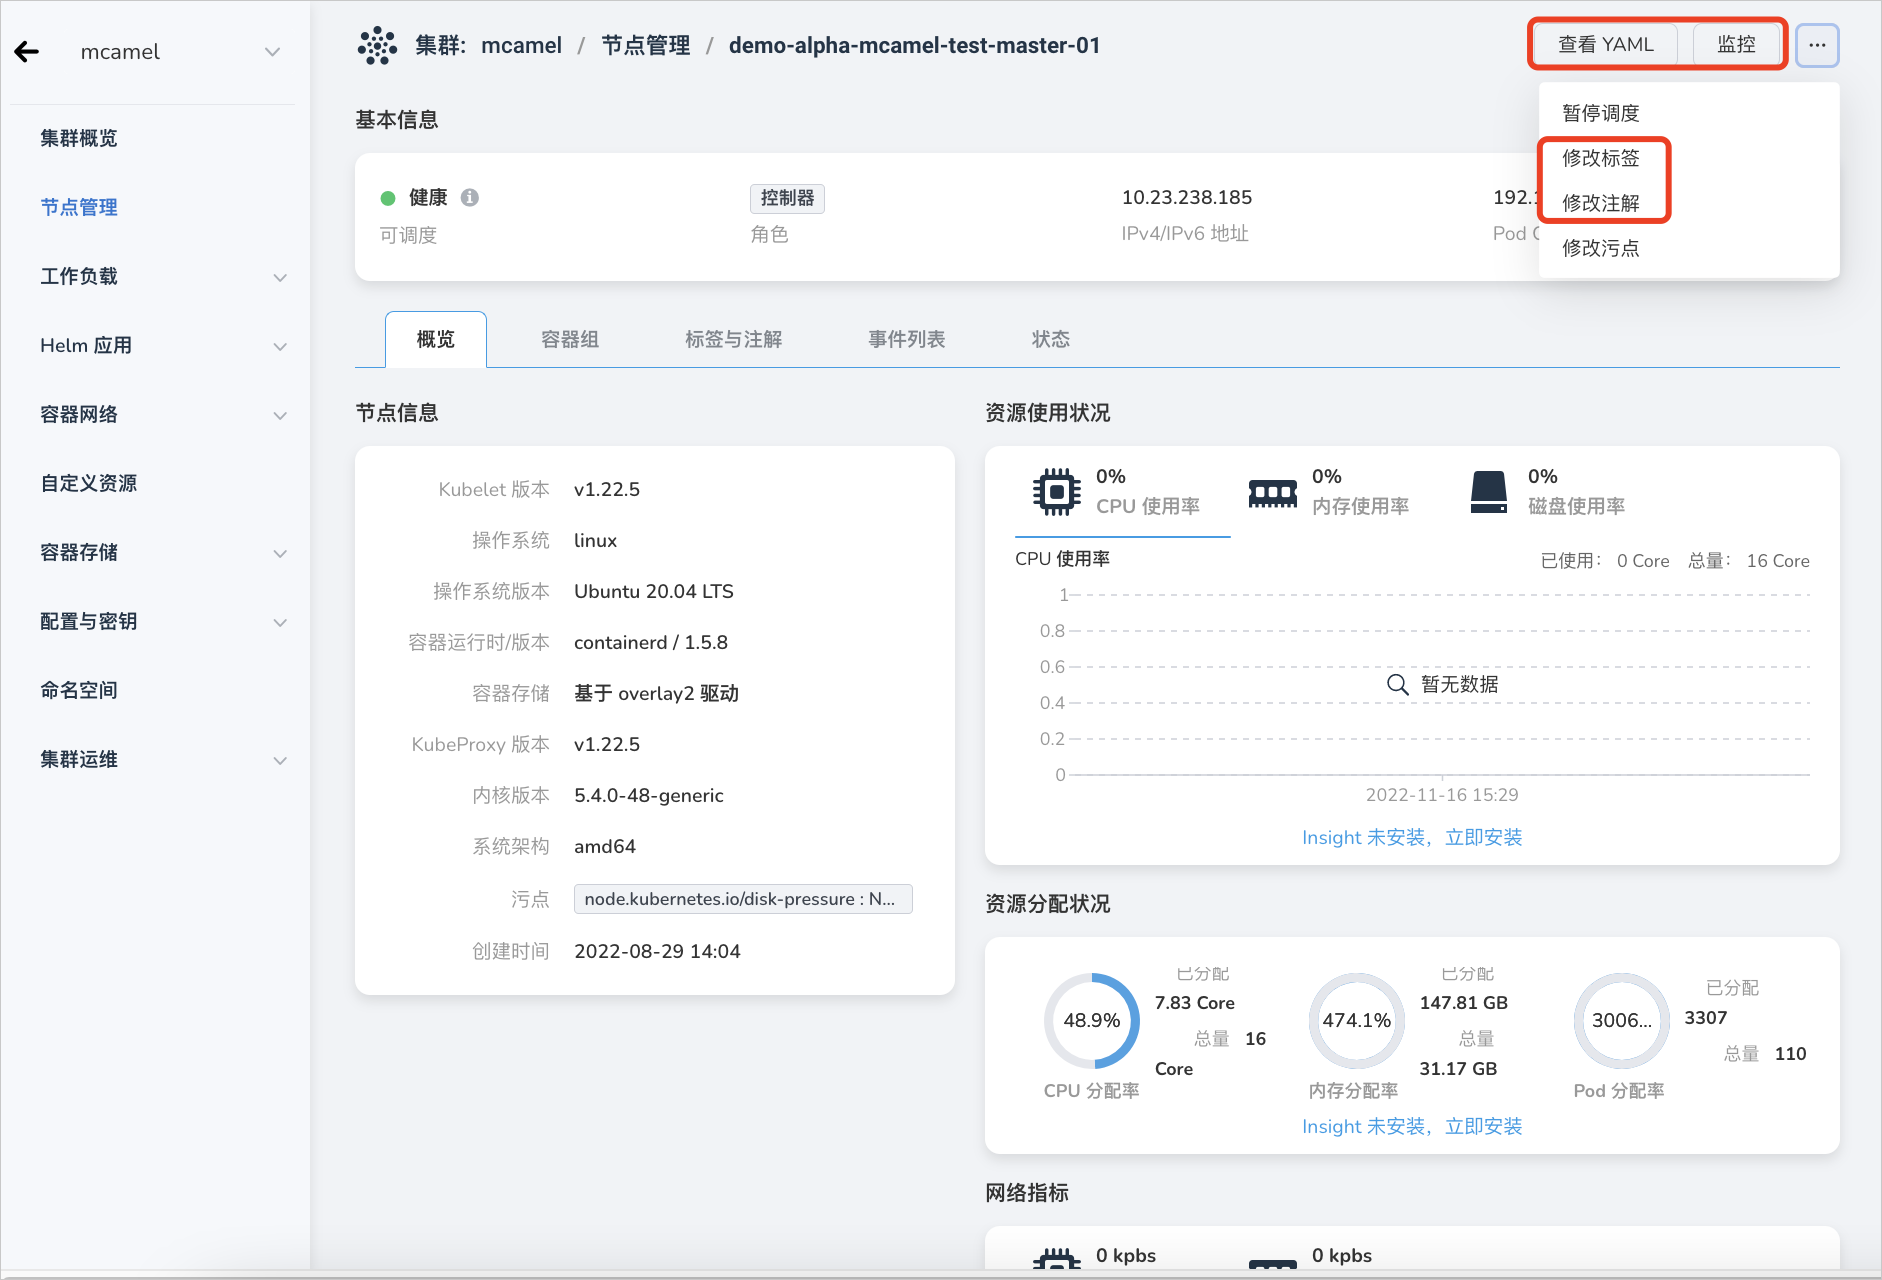Click the mcamel breadcrumb link
The height and width of the screenshot is (1280, 1882).
(522, 46)
